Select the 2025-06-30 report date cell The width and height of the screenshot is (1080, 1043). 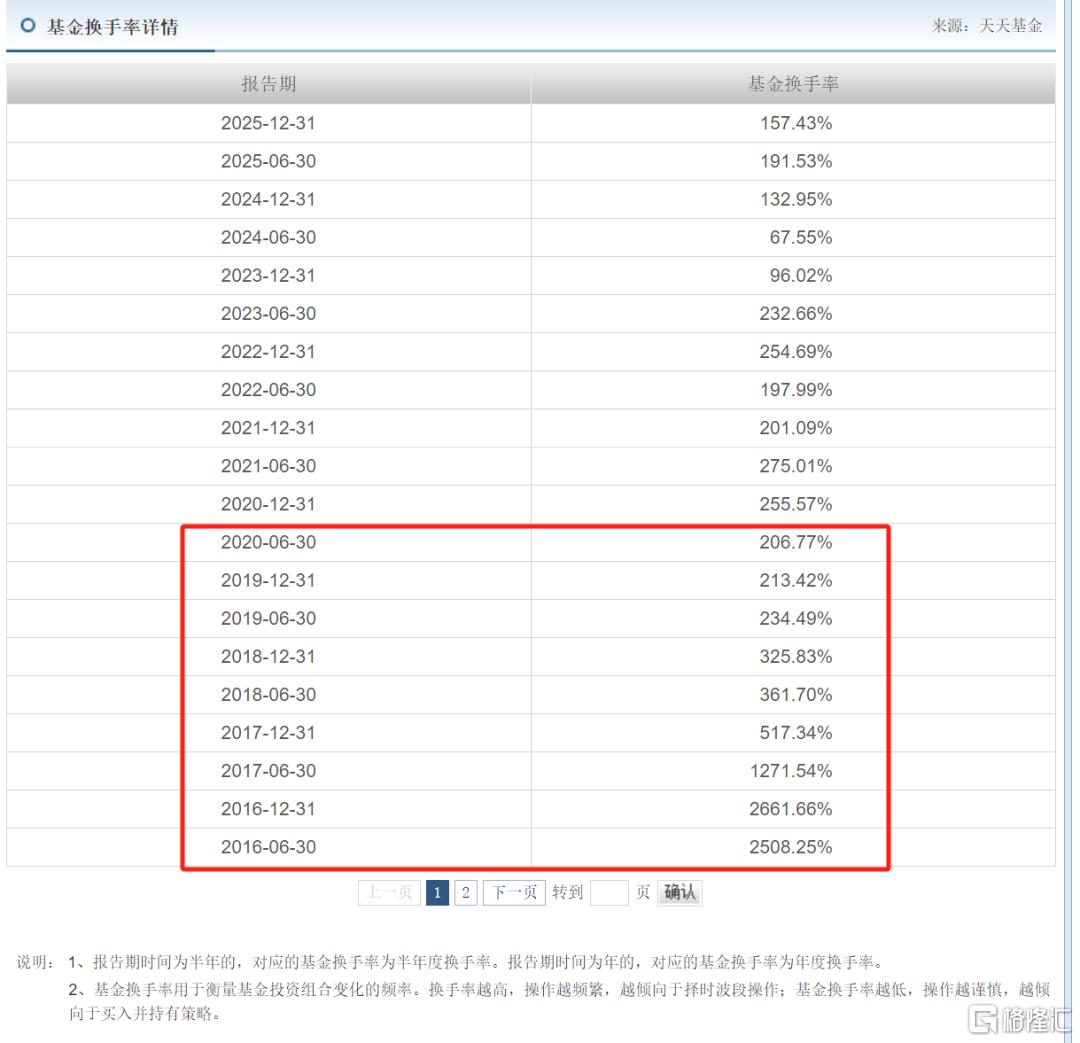click(x=268, y=161)
